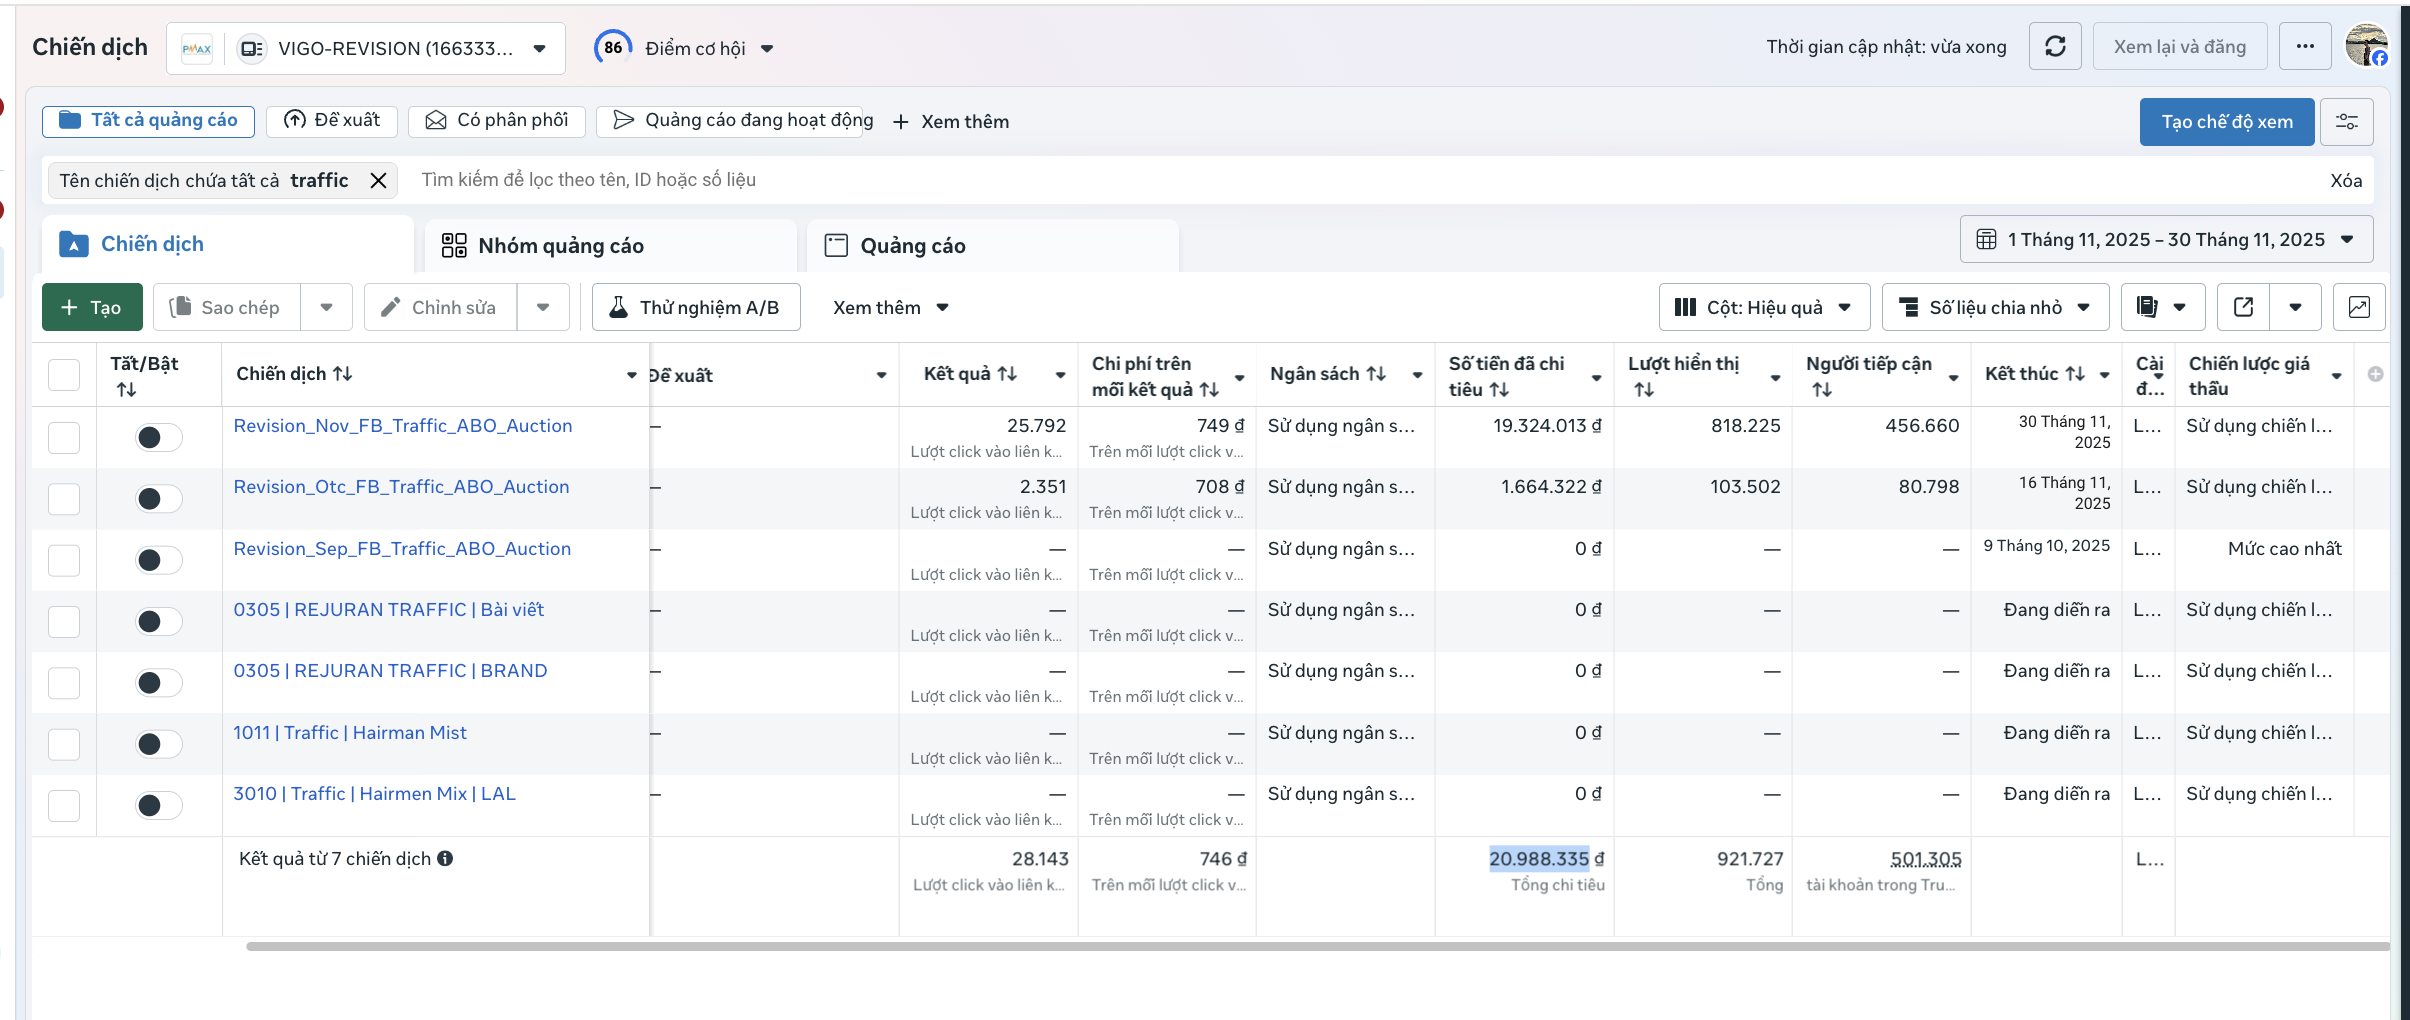Remove the traffic filter chip
Viewport: 2410px width, 1020px height.
pyautogui.click(x=378, y=180)
